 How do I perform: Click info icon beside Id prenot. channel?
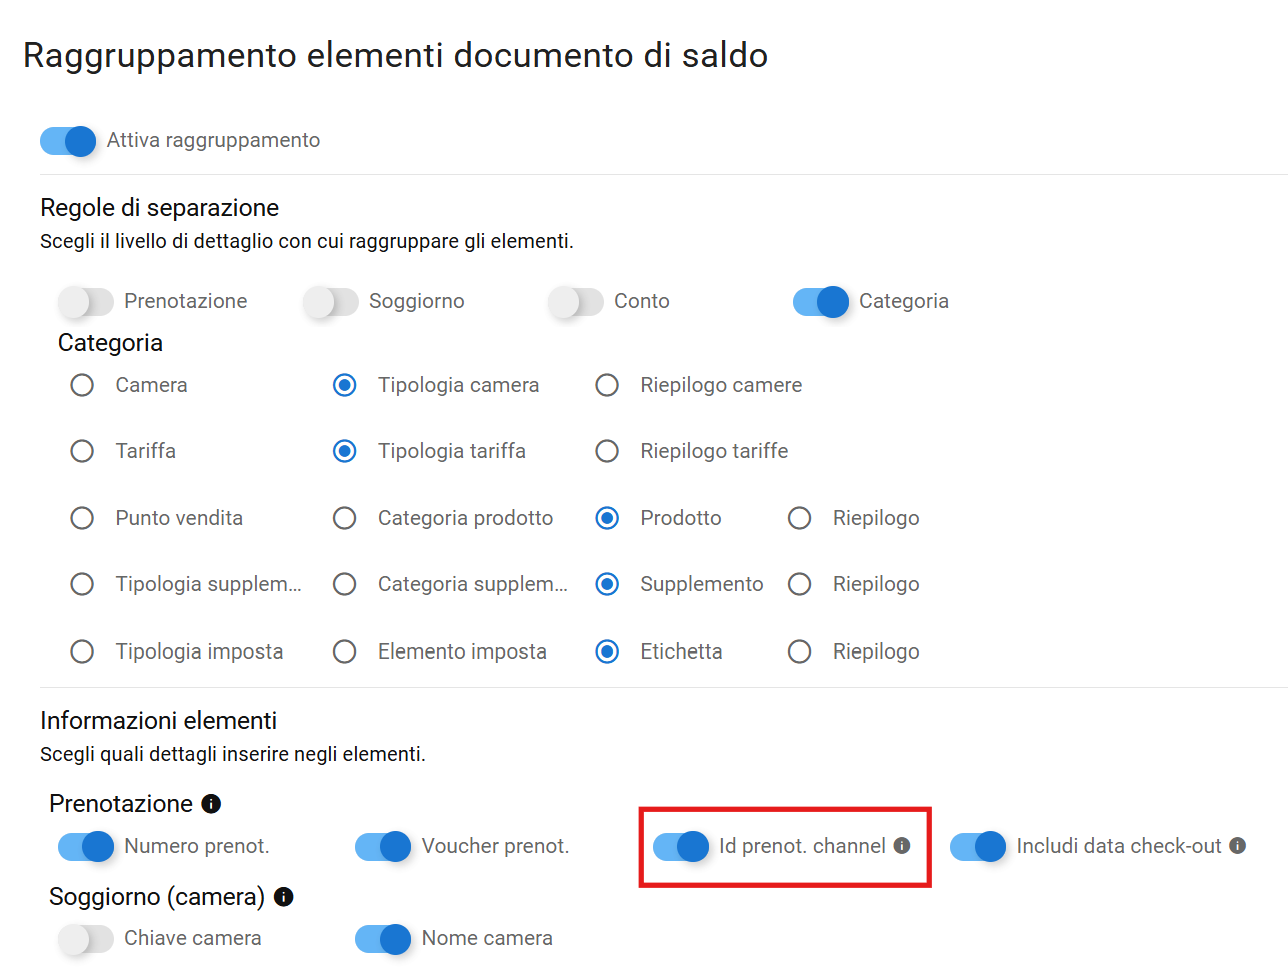tap(902, 846)
